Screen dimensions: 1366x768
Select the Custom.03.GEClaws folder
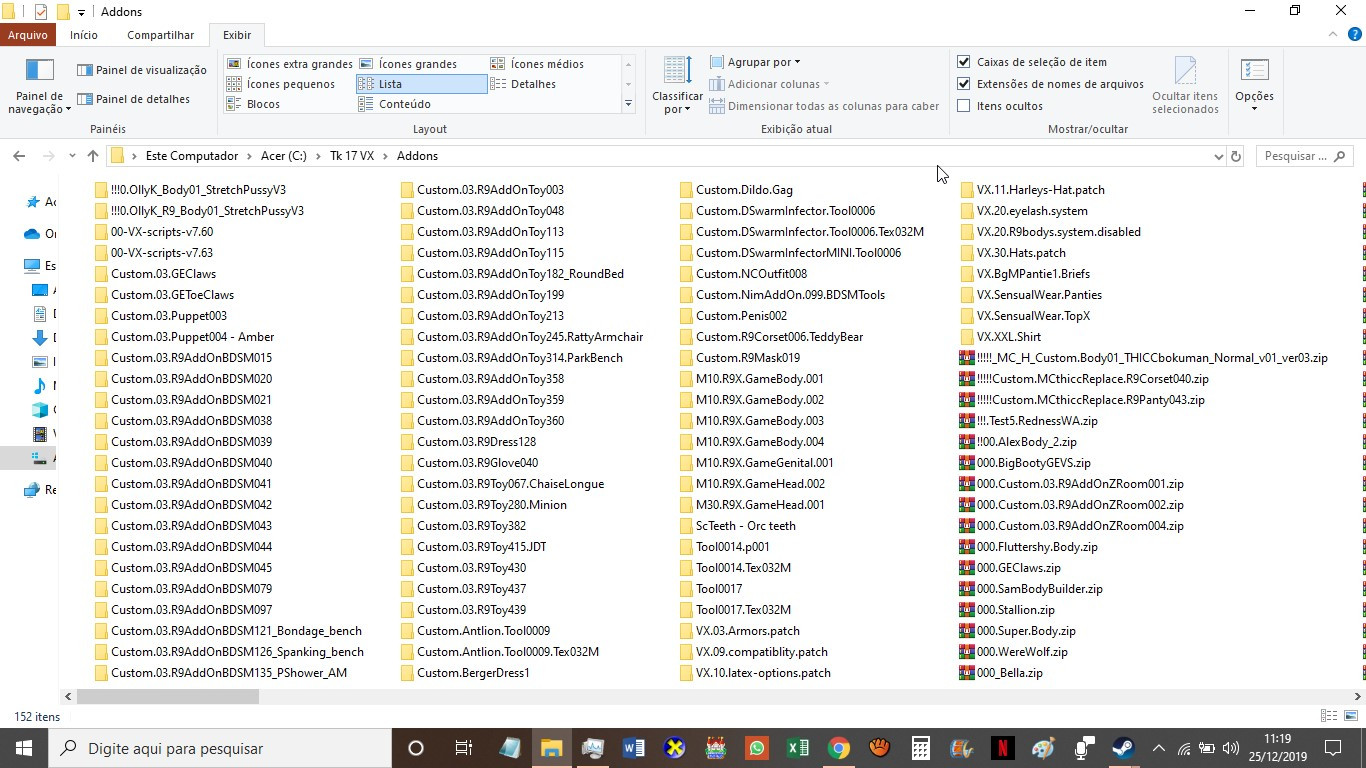tap(163, 274)
